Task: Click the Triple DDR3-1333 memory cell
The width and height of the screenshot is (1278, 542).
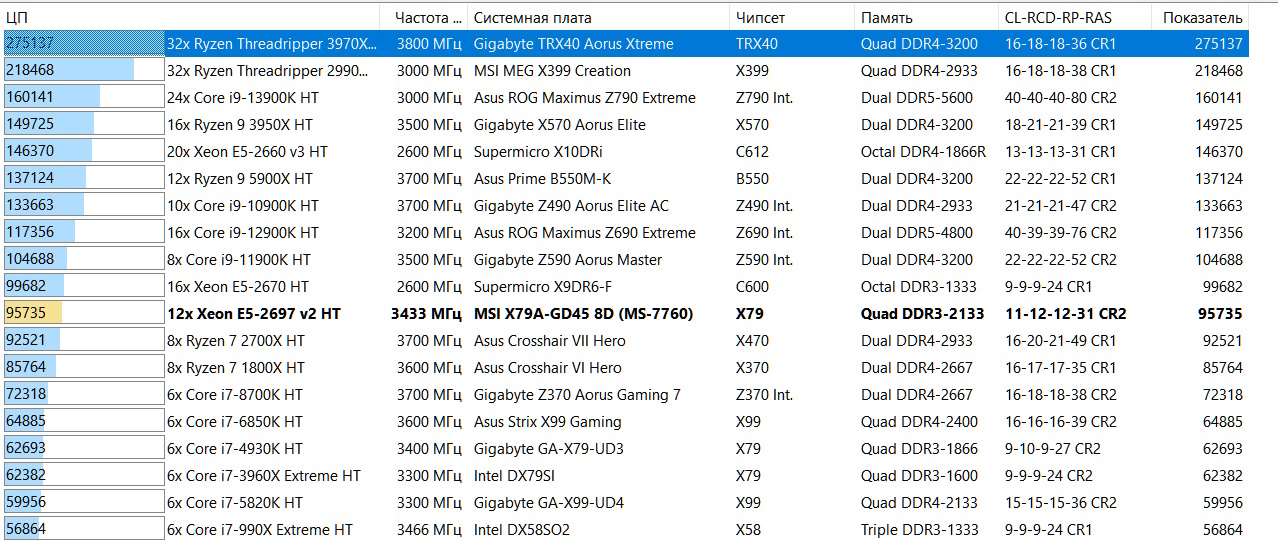Action: (x=919, y=530)
